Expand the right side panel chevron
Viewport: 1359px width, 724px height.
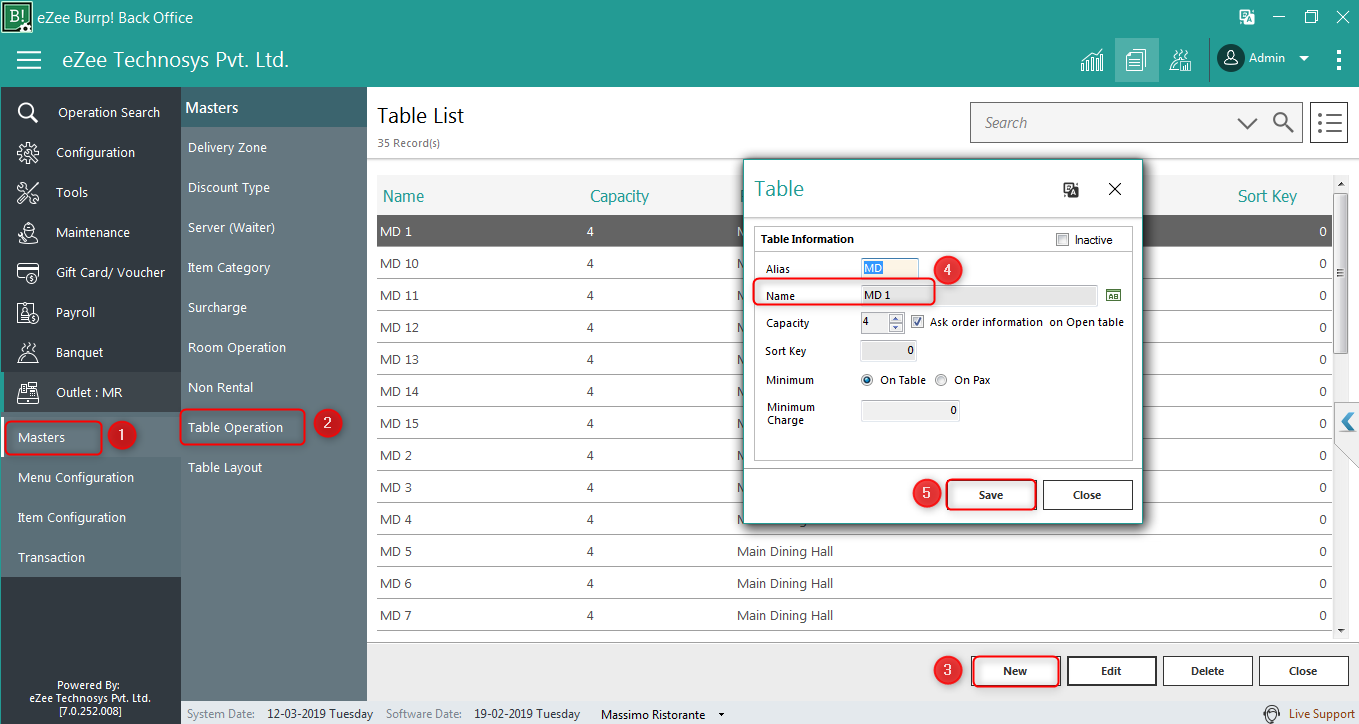tap(1347, 422)
